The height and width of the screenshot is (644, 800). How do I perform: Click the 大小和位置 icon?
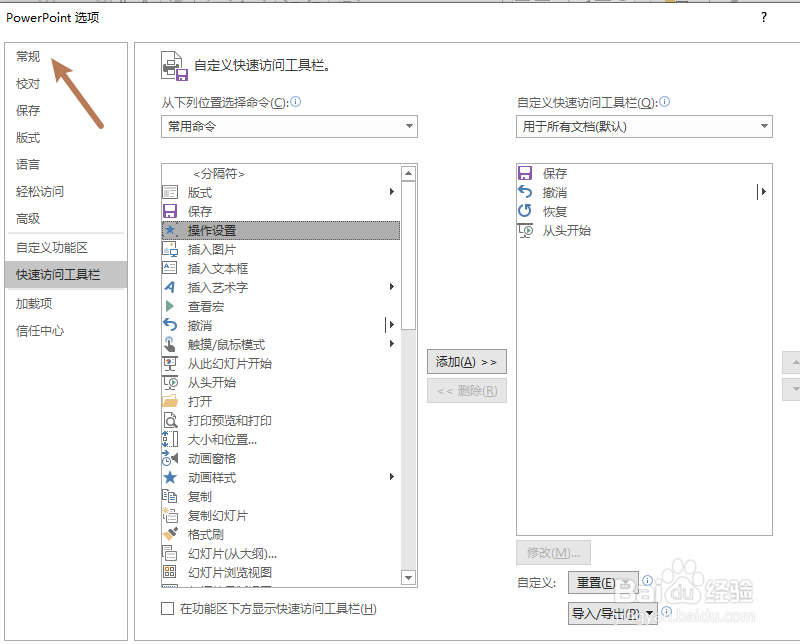[x=170, y=439]
